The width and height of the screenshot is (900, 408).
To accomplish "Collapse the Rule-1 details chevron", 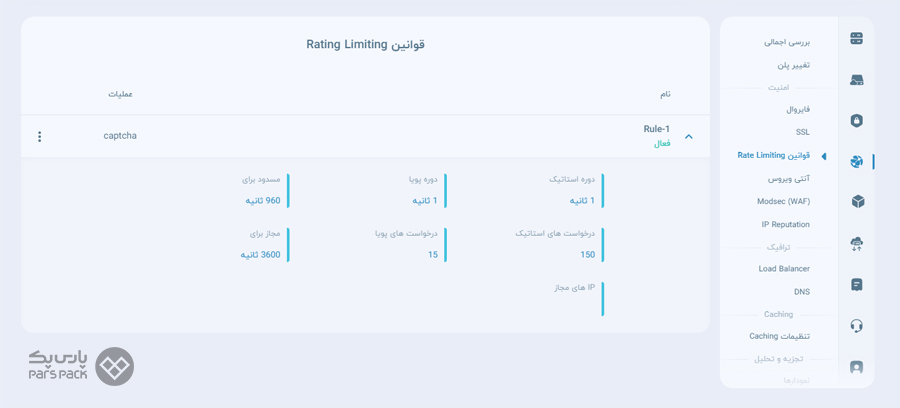I will (x=689, y=137).
